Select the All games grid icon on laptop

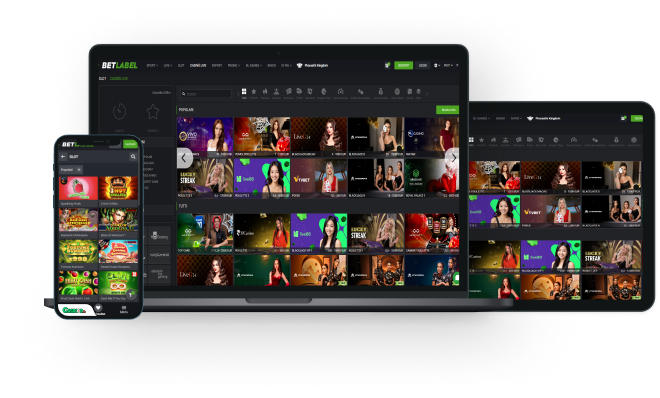point(244,91)
